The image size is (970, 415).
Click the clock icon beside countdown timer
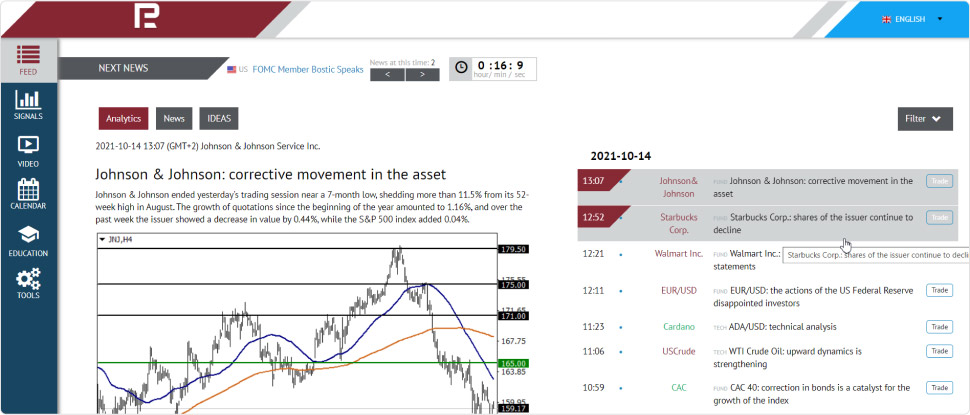[461, 68]
